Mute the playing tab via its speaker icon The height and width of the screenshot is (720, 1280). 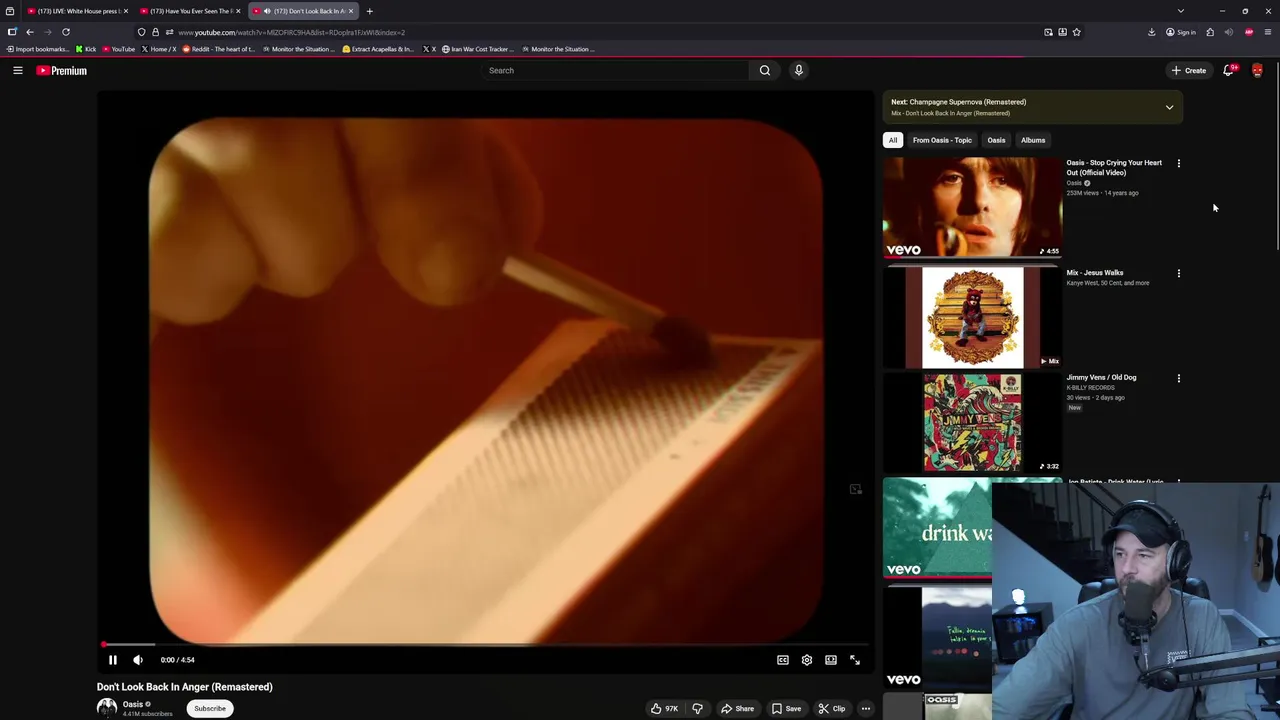point(267,11)
